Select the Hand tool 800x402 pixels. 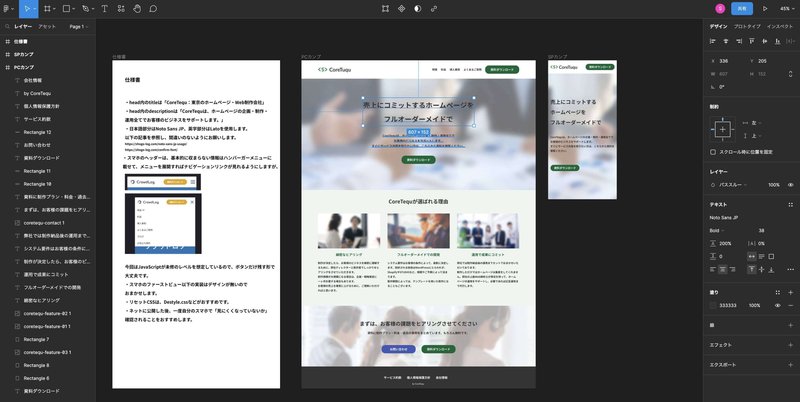click(137, 9)
